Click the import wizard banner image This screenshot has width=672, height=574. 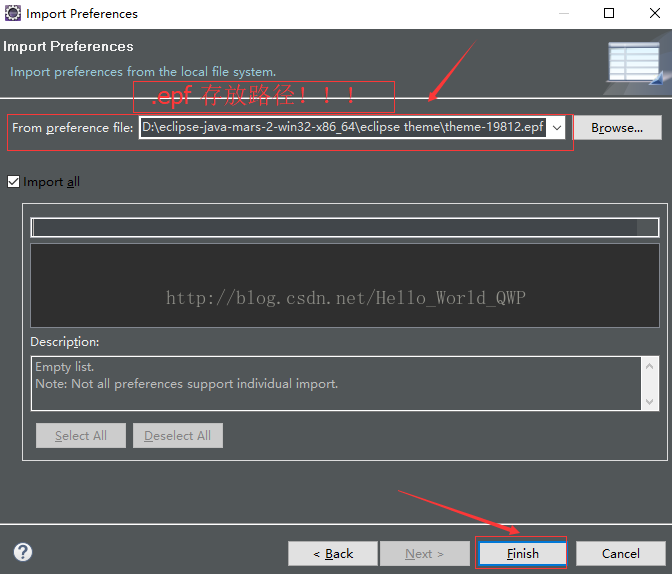click(636, 65)
